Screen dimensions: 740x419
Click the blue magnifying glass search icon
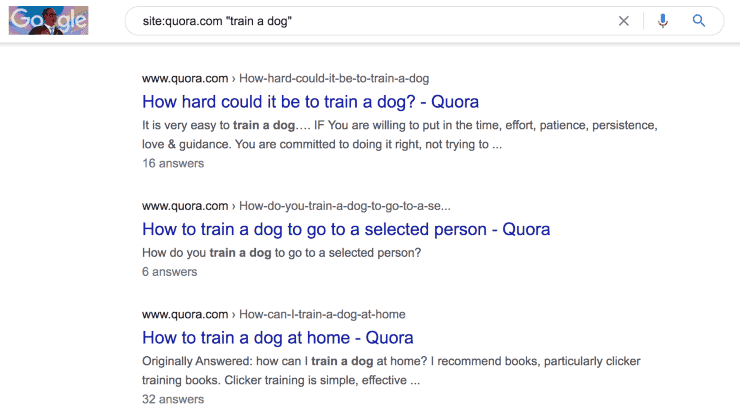pos(699,21)
